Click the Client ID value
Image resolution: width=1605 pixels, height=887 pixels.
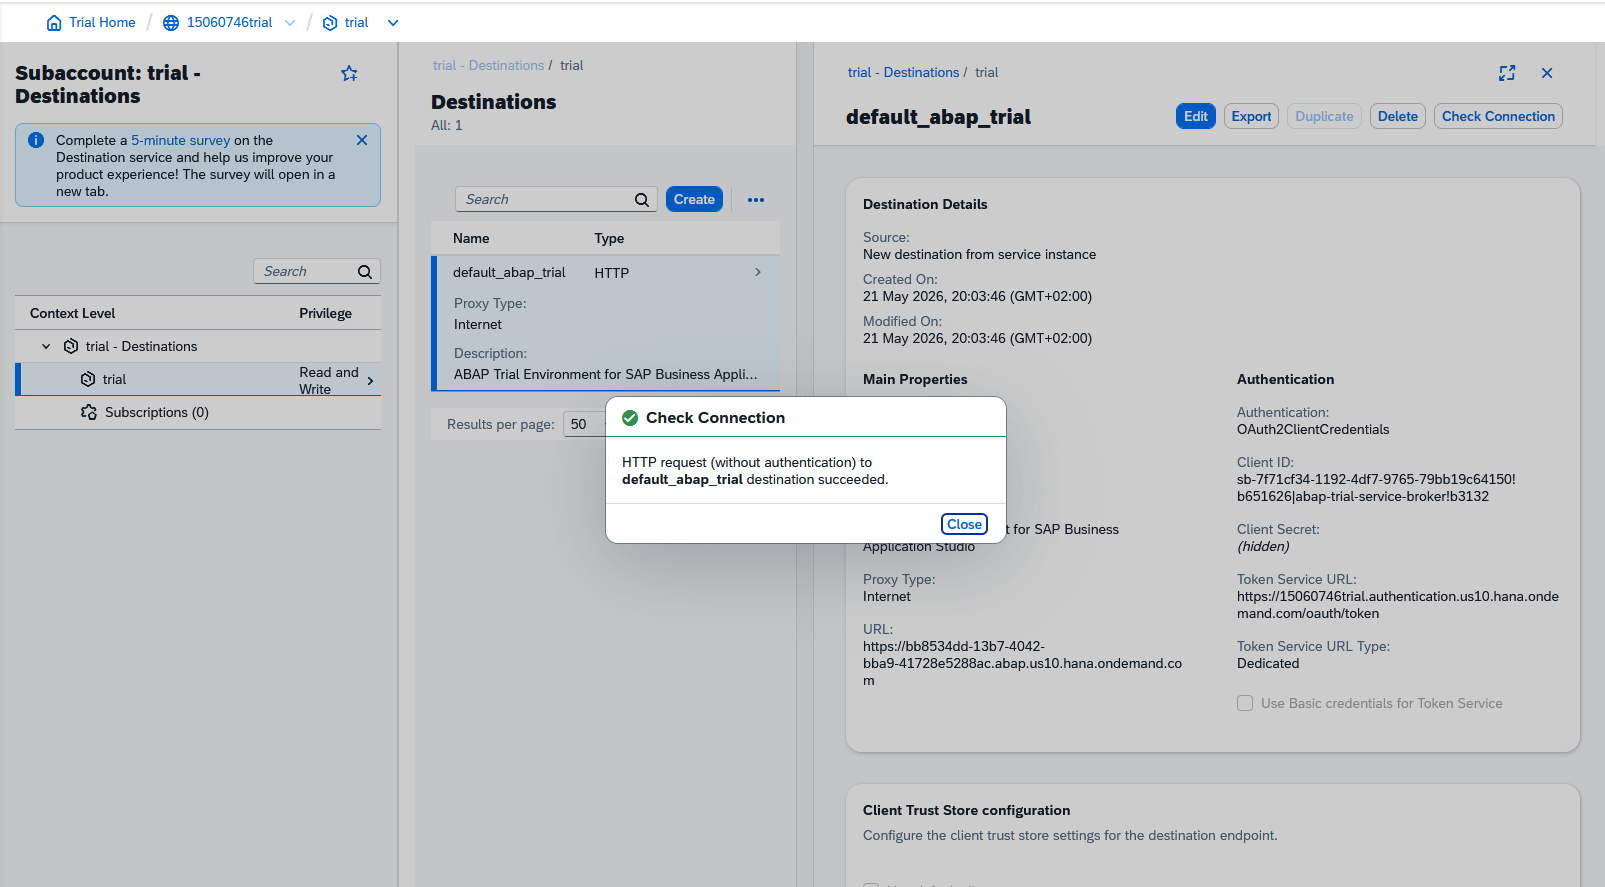(1376, 488)
